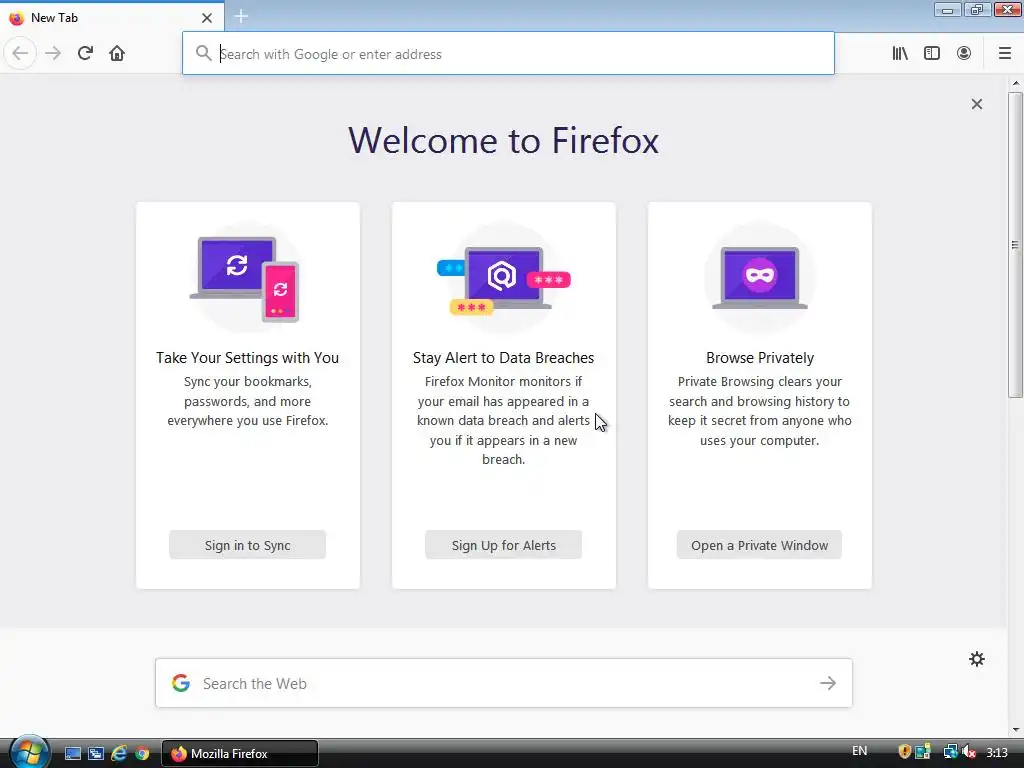Click the tray icon left of network
Image resolution: width=1024 pixels, height=768 pixels.
point(922,752)
